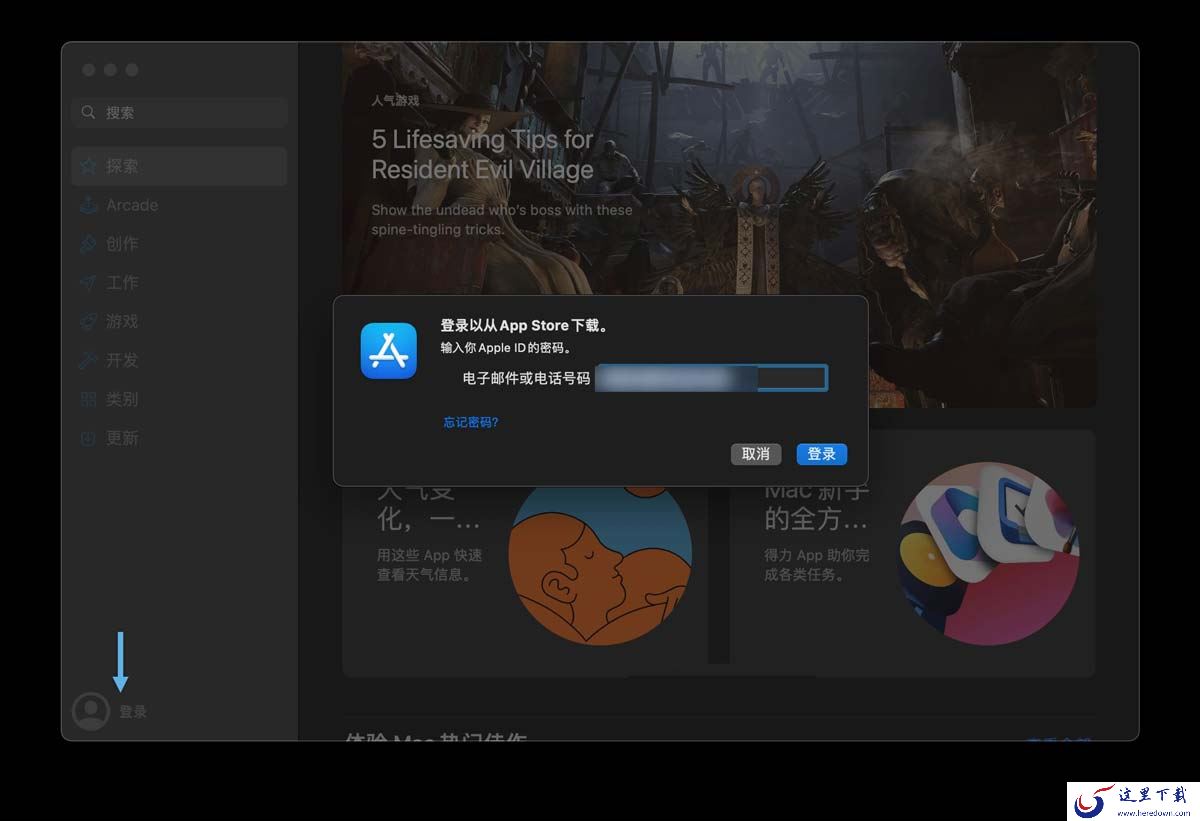Click the paintbrush icon beside 创作

[89, 244]
